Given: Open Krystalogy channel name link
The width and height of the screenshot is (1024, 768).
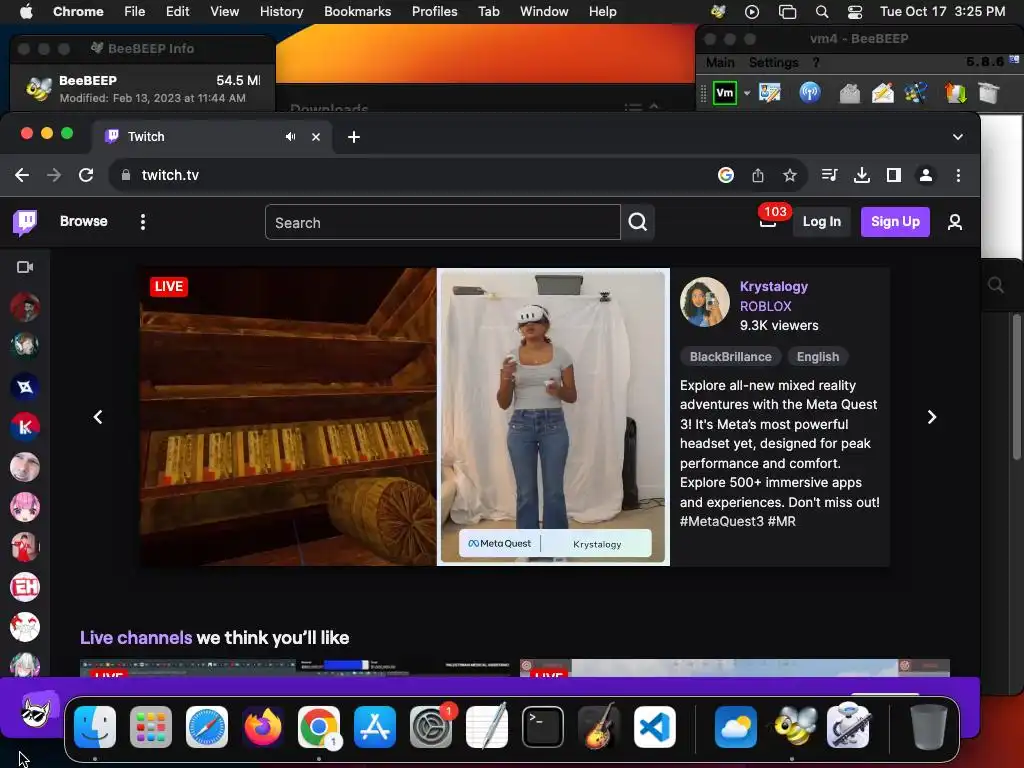Looking at the screenshot, I should point(774,286).
